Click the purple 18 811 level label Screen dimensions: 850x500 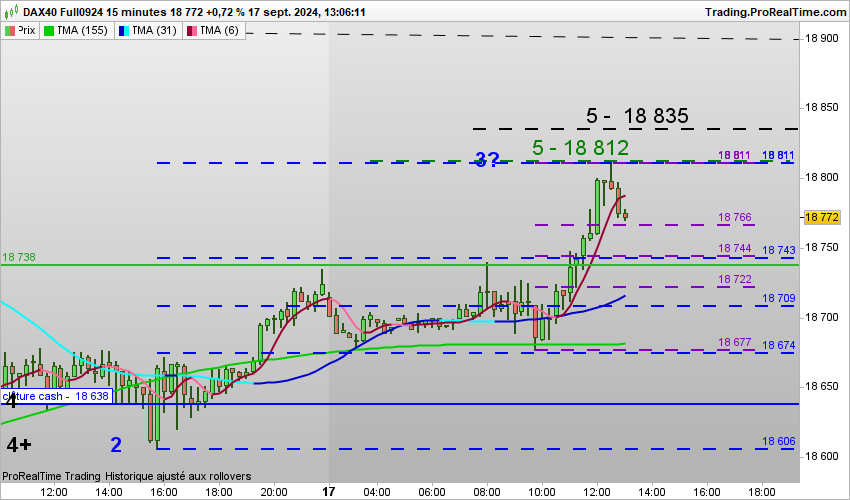734,156
